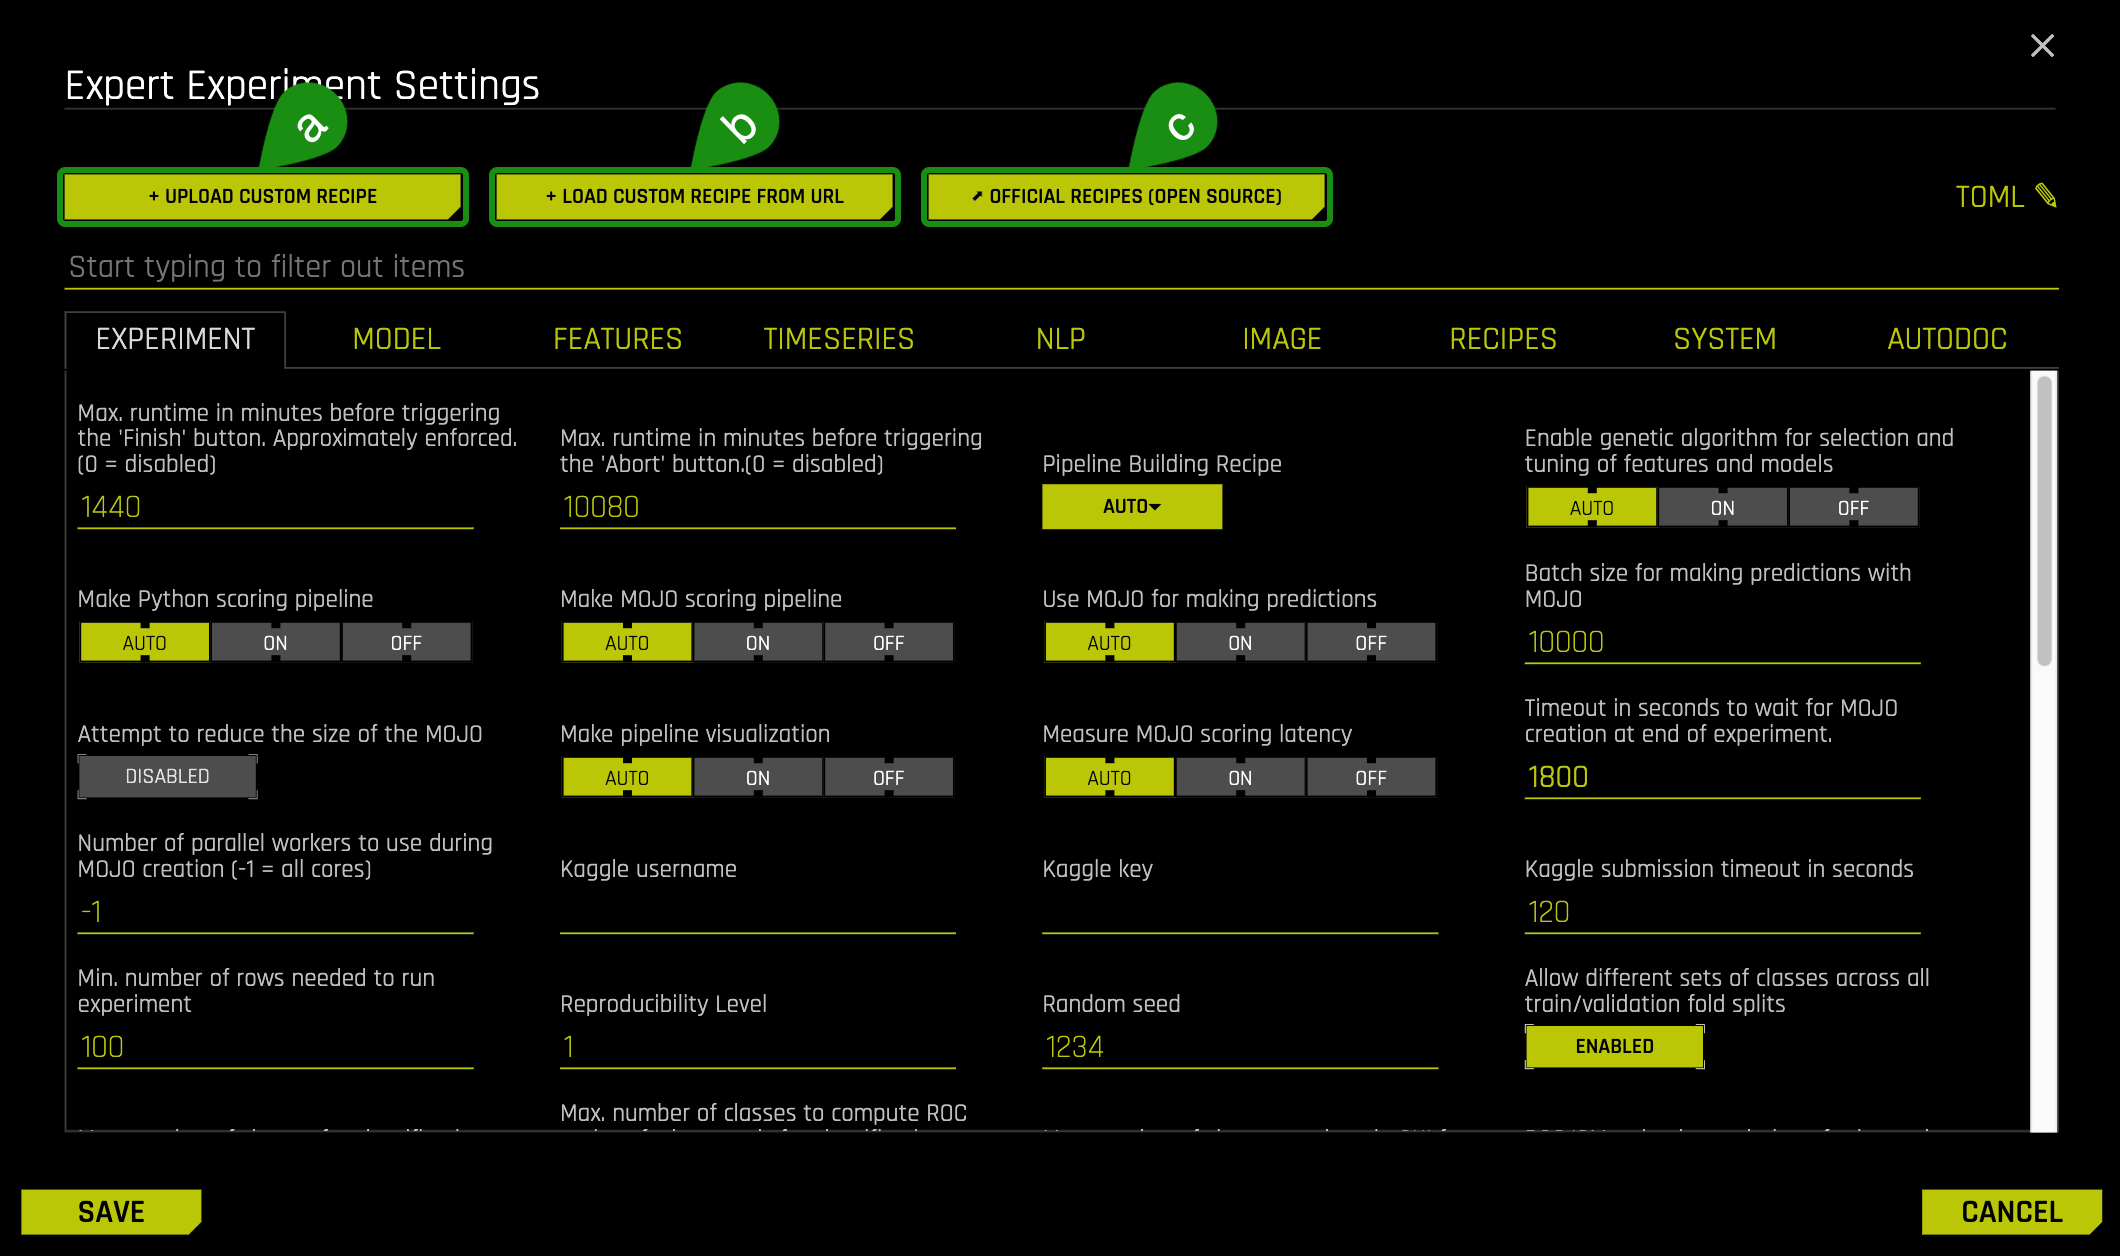Screen dimensions: 2120x1256
Task: Click the SAVE button
Action: point(114,1211)
